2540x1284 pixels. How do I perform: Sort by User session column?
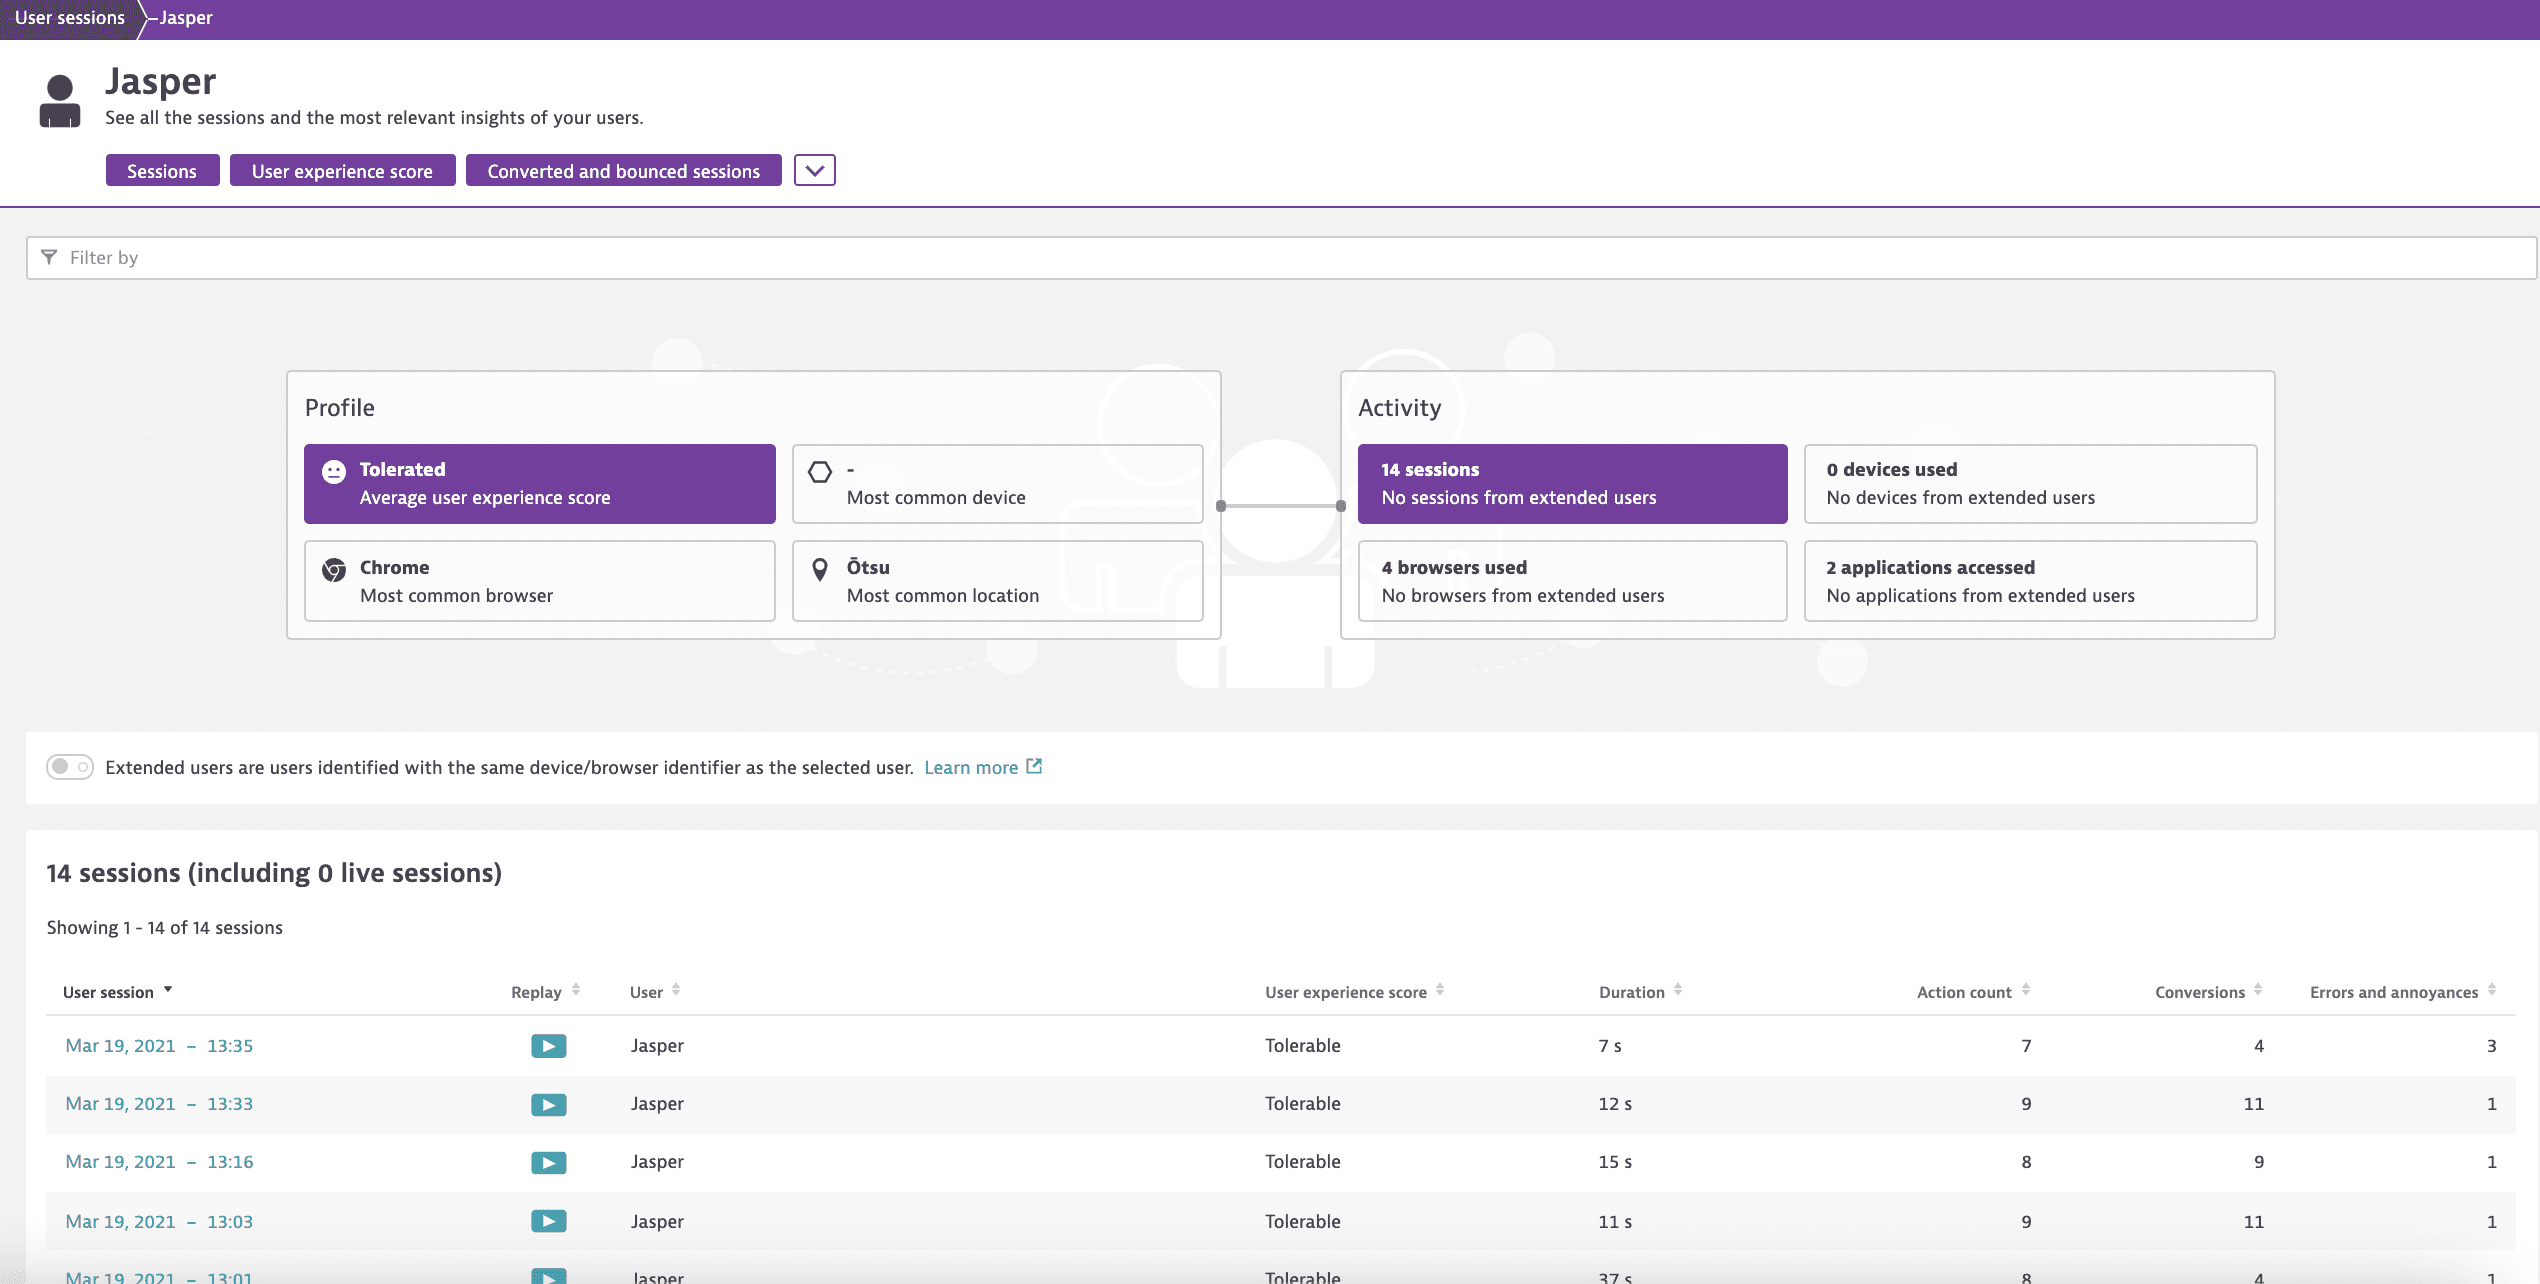(117, 992)
